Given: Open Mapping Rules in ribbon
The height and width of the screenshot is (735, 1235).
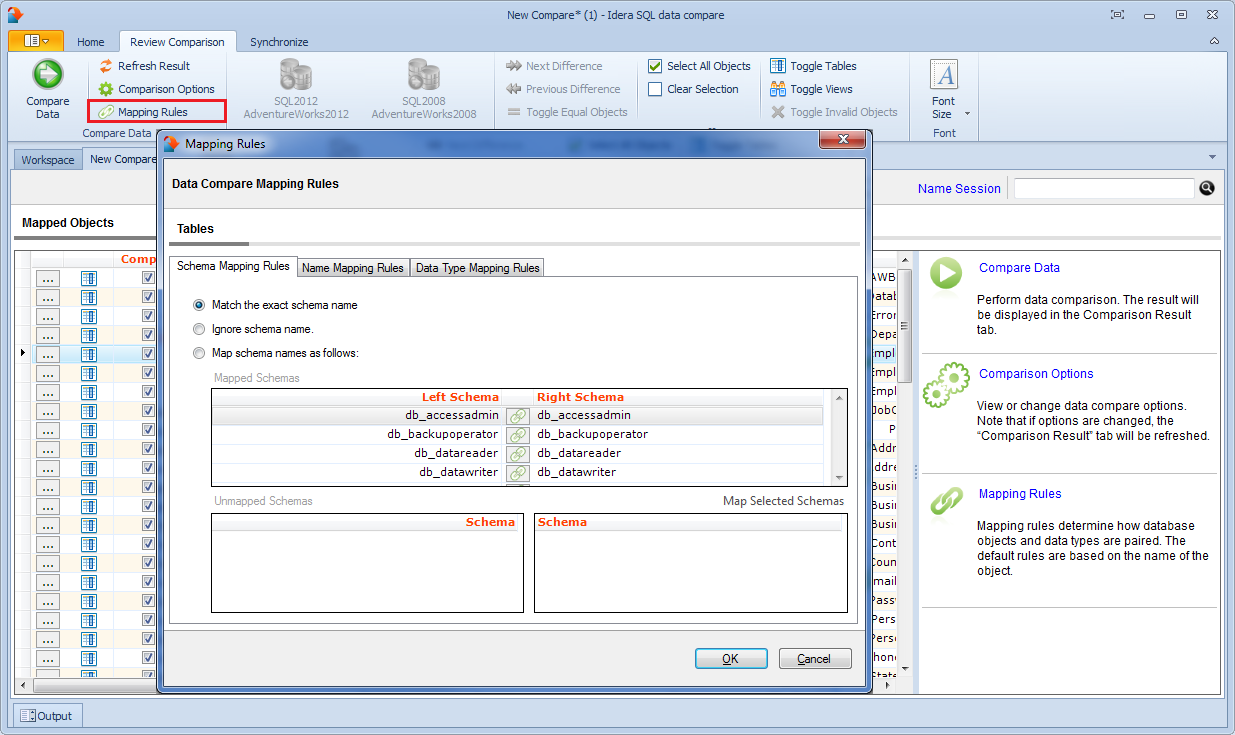Looking at the screenshot, I should point(156,112).
